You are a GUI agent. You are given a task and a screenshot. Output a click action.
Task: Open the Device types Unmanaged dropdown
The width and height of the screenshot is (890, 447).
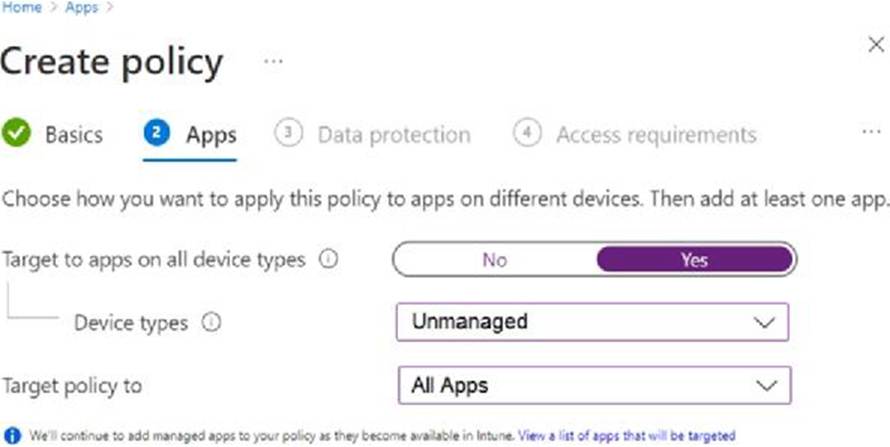click(x=593, y=323)
